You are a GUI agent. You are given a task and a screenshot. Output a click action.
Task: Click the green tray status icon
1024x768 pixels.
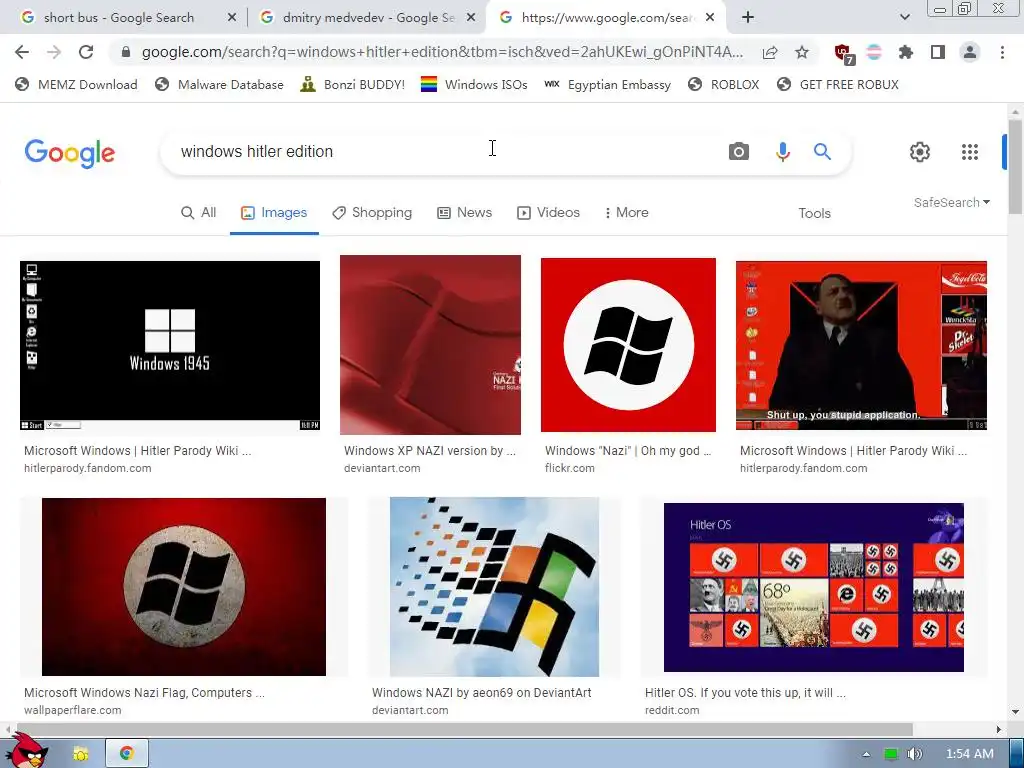pos(890,754)
